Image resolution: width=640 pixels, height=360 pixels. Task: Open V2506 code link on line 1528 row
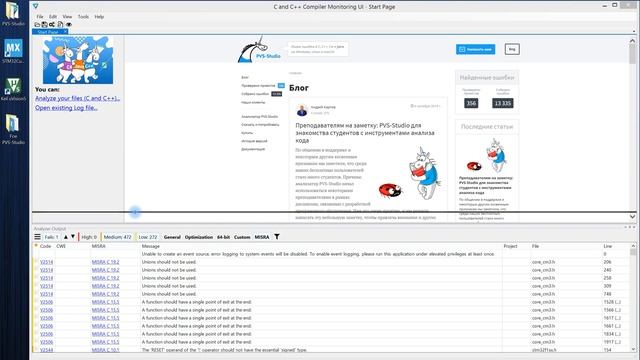click(x=46, y=302)
